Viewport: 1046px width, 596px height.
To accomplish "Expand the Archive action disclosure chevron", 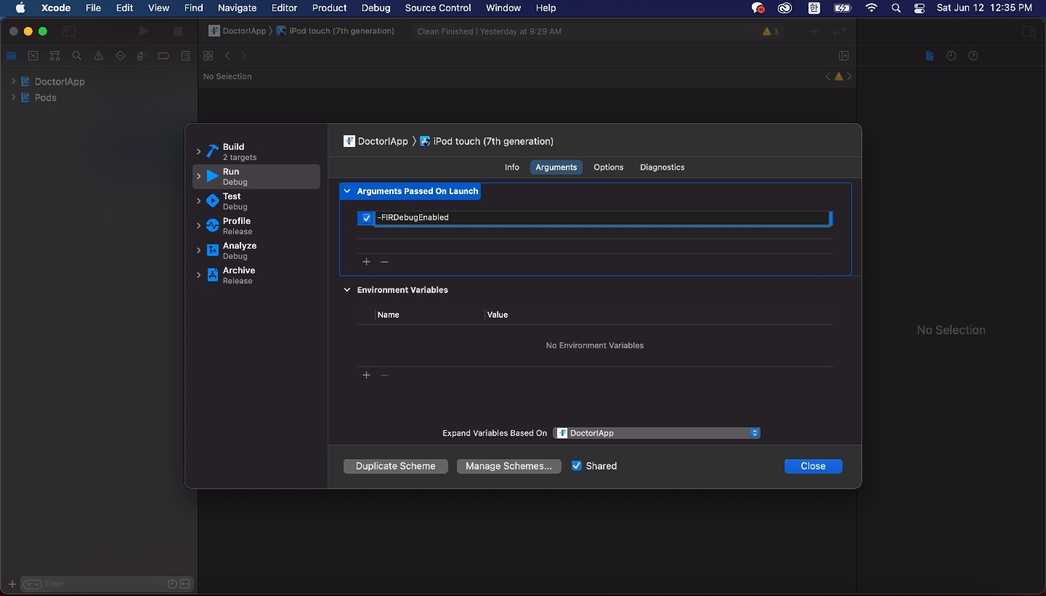I will point(198,275).
